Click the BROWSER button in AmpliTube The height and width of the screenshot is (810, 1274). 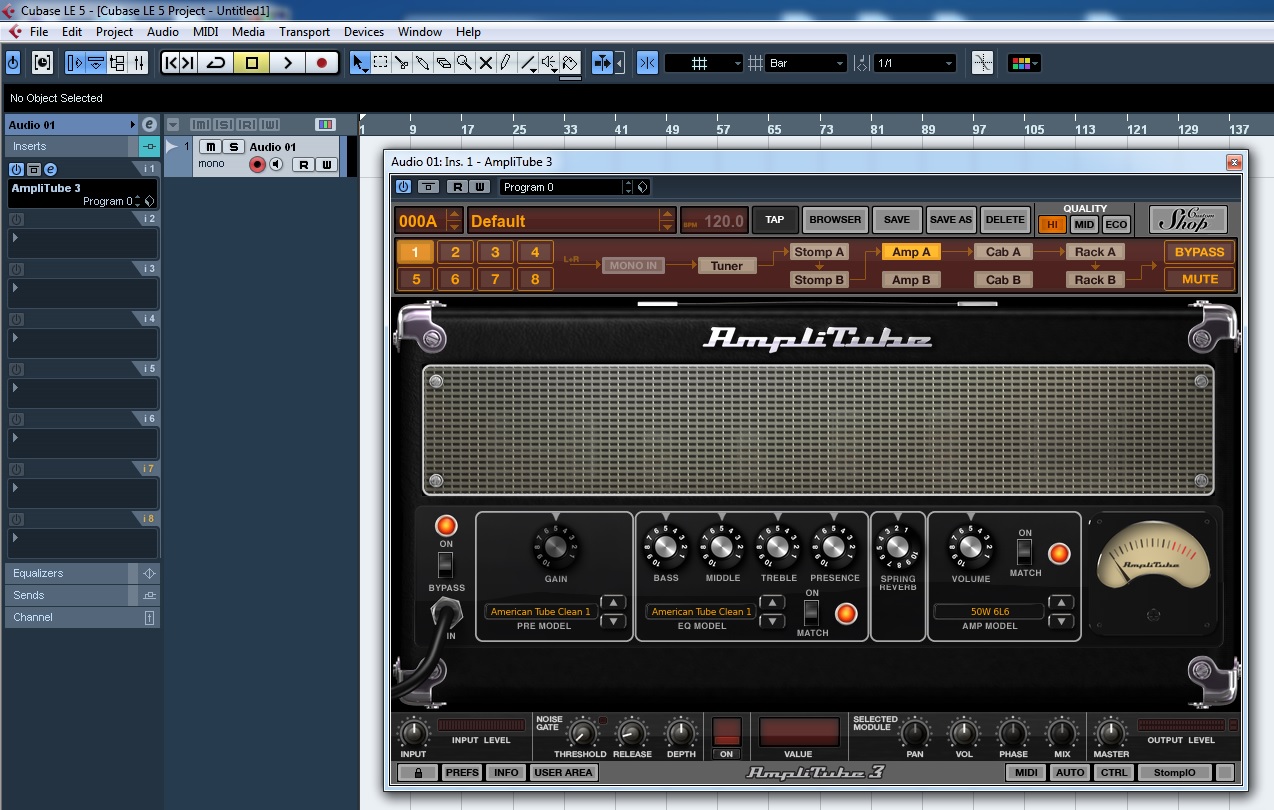click(834, 220)
